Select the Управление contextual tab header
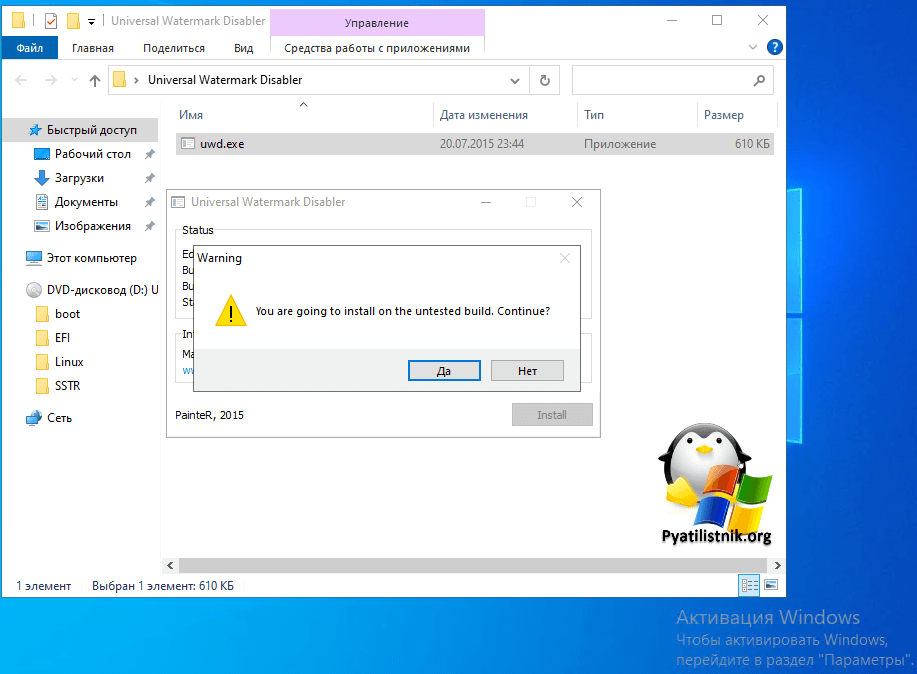917x674 pixels. click(377, 23)
